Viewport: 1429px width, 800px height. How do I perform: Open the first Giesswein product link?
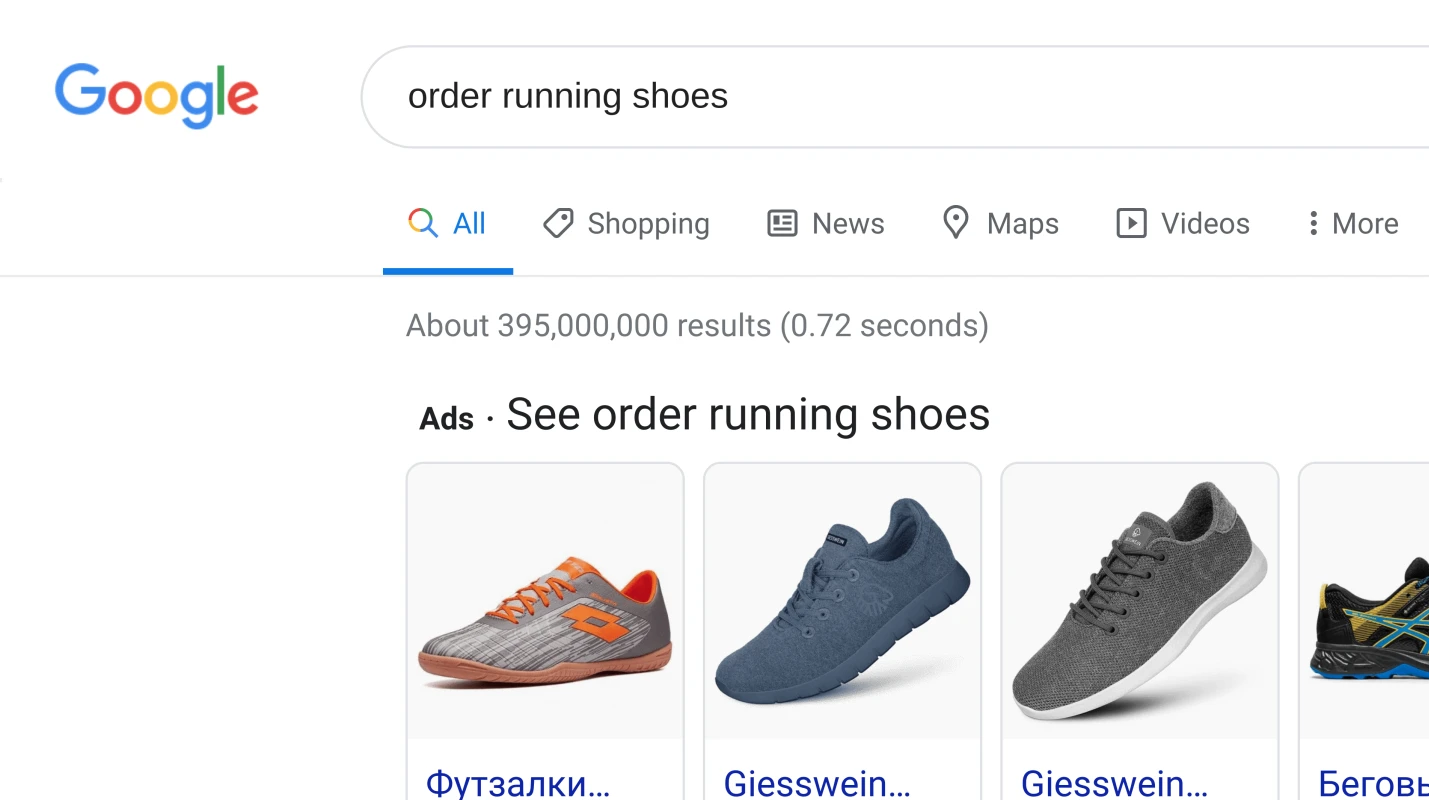(816, 783)
